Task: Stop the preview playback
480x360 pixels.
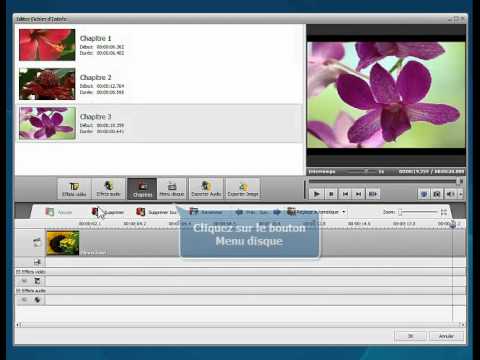Action: pos(331,194)
